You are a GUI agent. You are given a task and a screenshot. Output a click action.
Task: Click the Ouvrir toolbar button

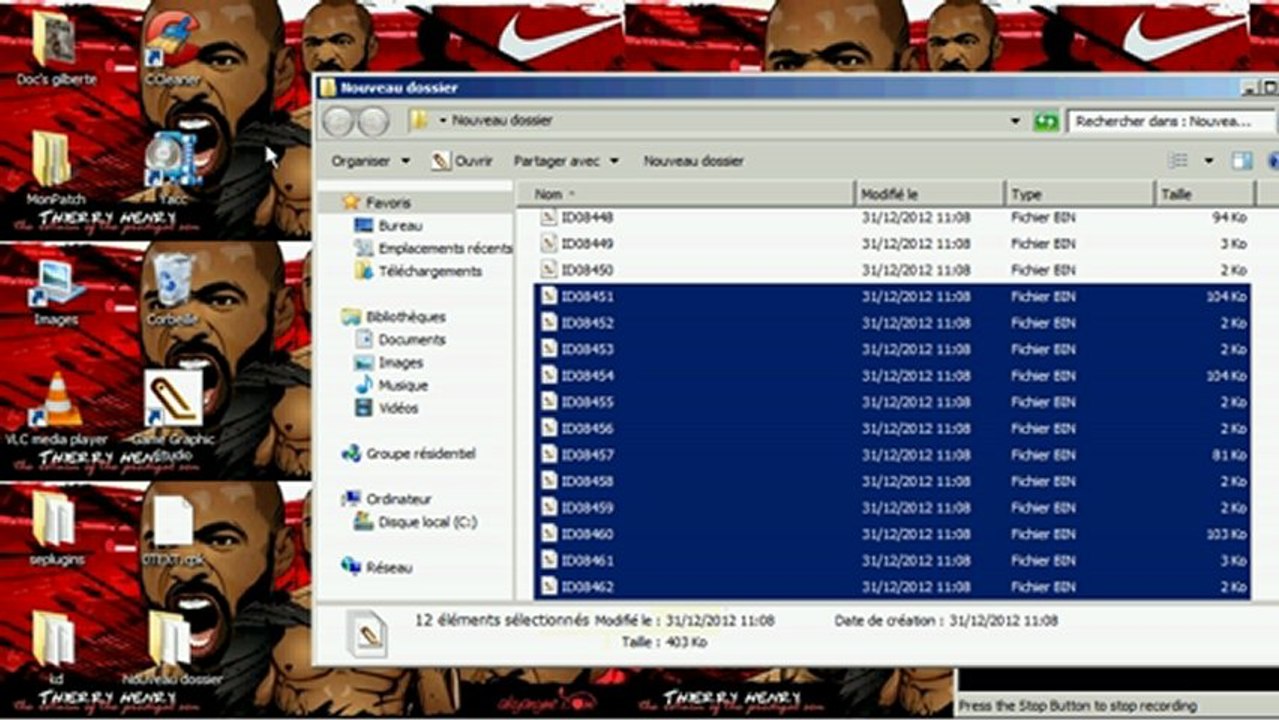462,160
